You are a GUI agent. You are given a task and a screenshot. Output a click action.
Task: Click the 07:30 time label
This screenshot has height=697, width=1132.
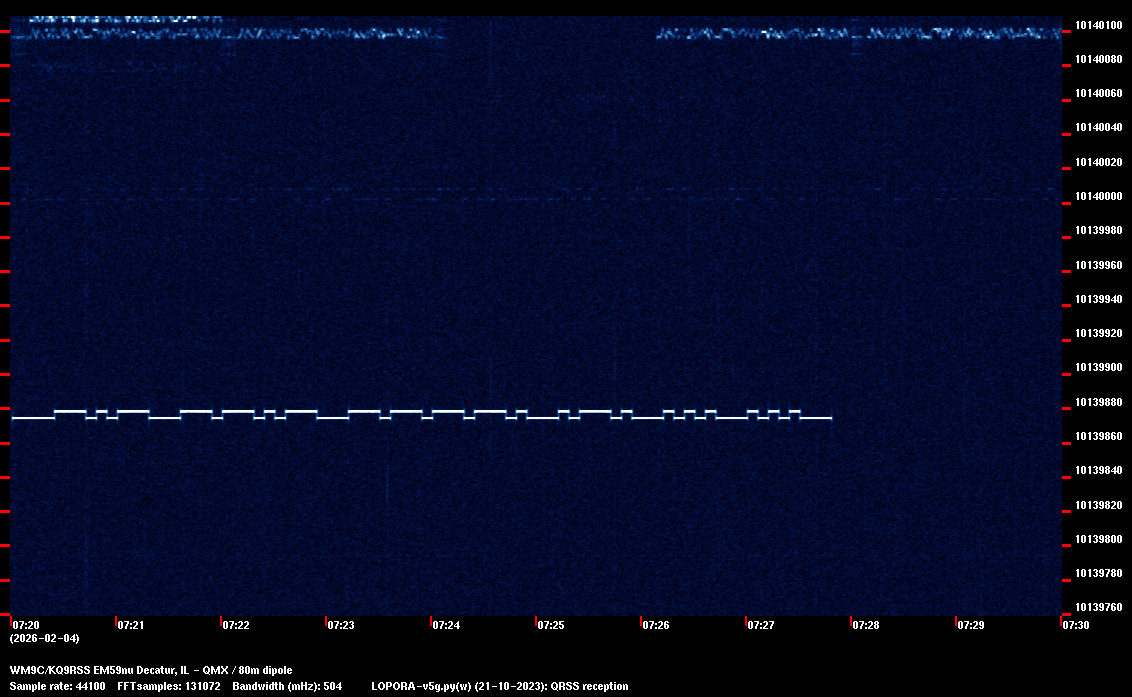pos(1075,625)
